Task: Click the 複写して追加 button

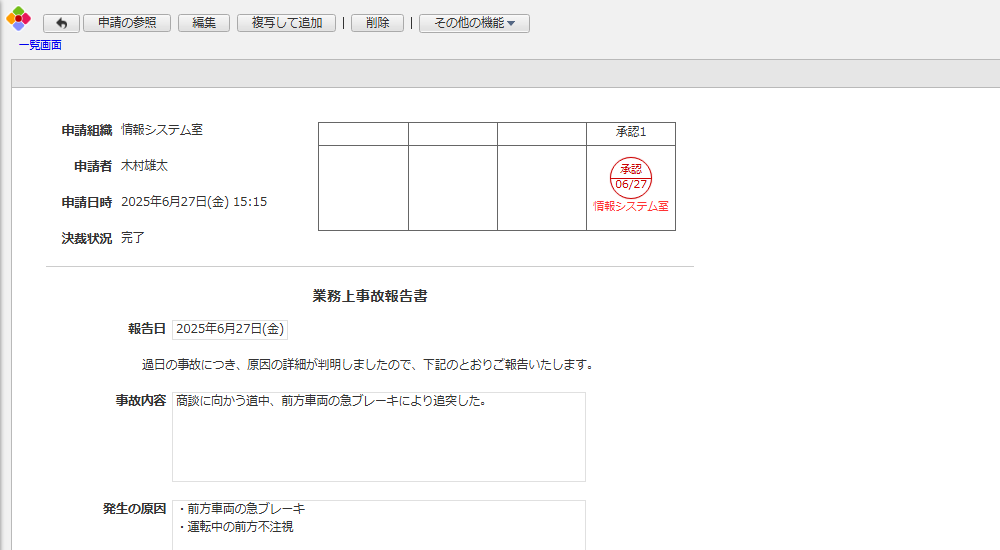Action: click(x=286, y=23)
